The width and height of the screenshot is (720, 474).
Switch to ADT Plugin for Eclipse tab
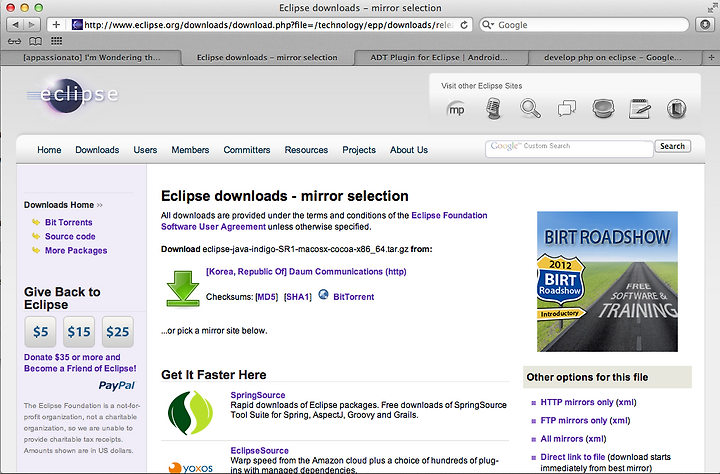(439, 57)
